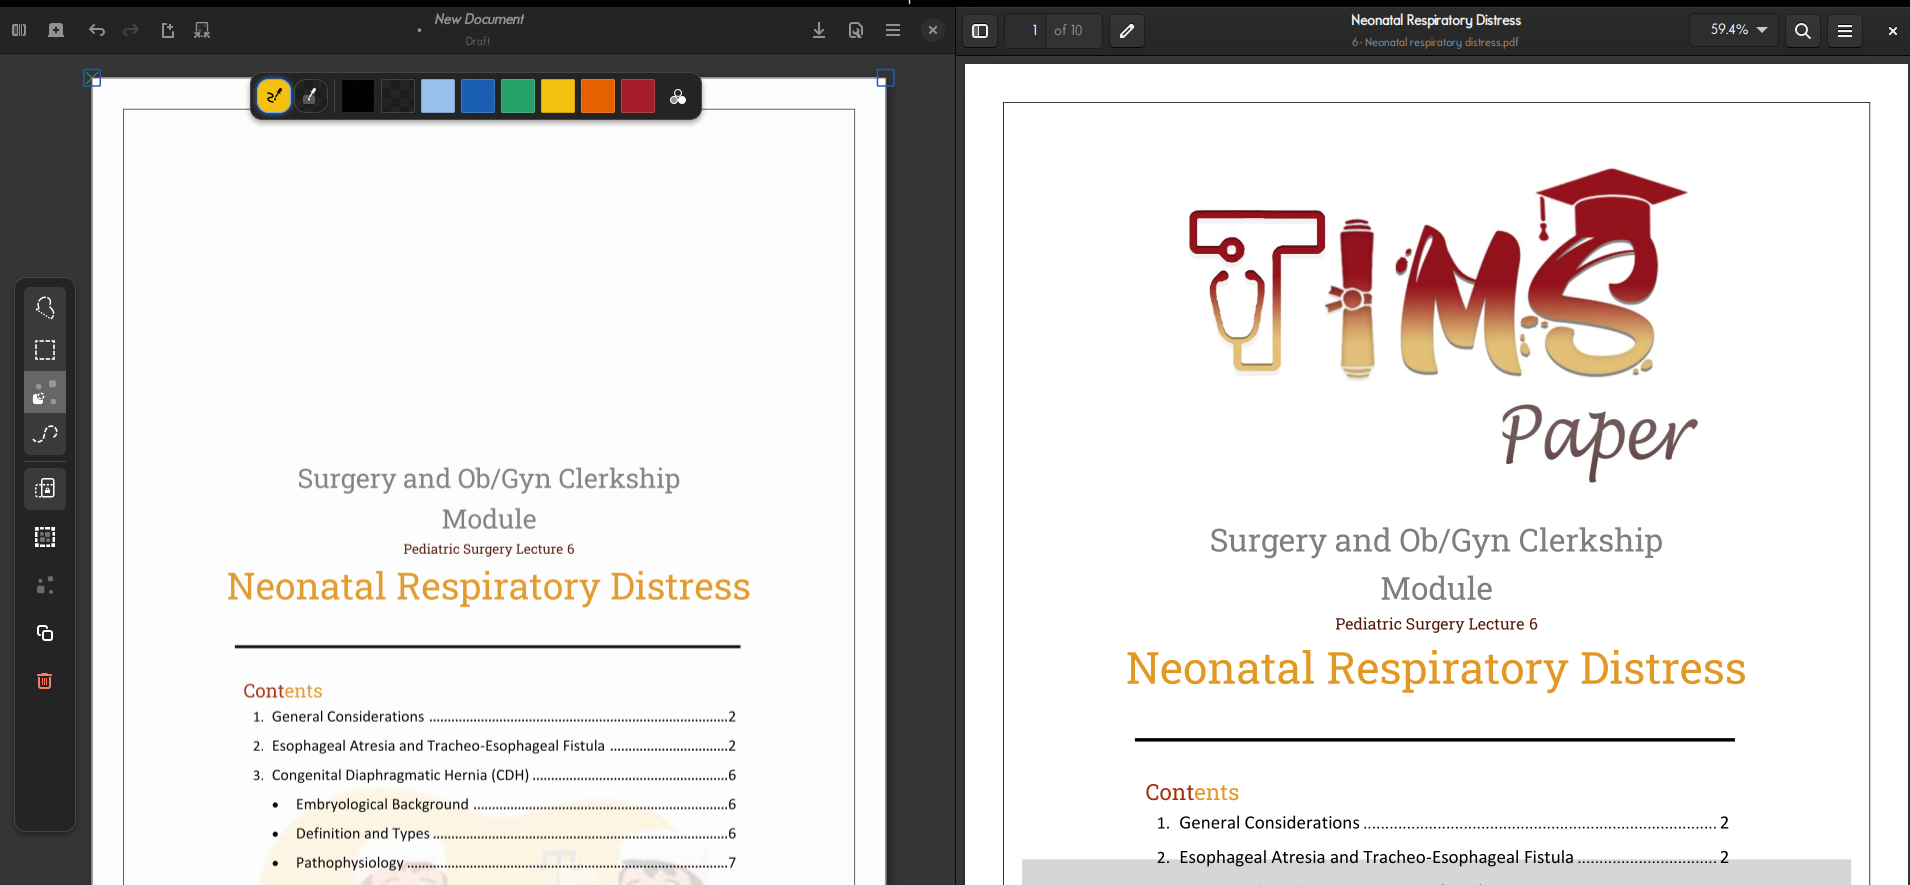
Task: Open the 59.4% zoom dropdown
Action: point(1738,30)
